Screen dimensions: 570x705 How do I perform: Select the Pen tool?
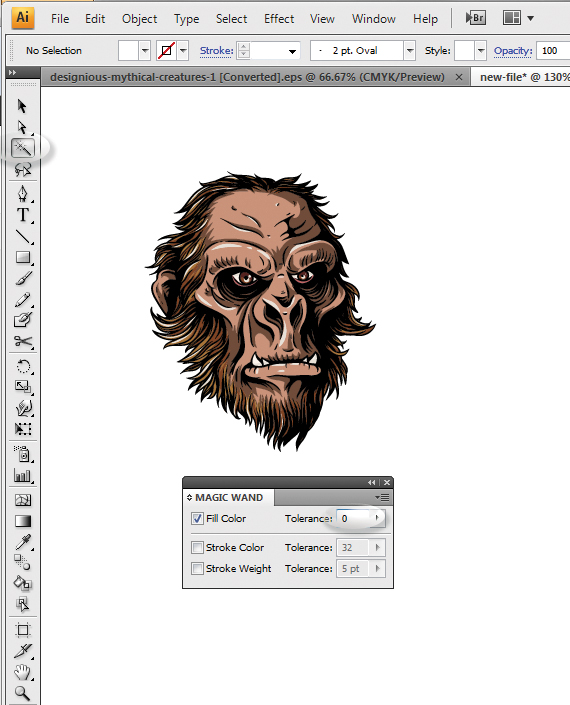point(22,194)
